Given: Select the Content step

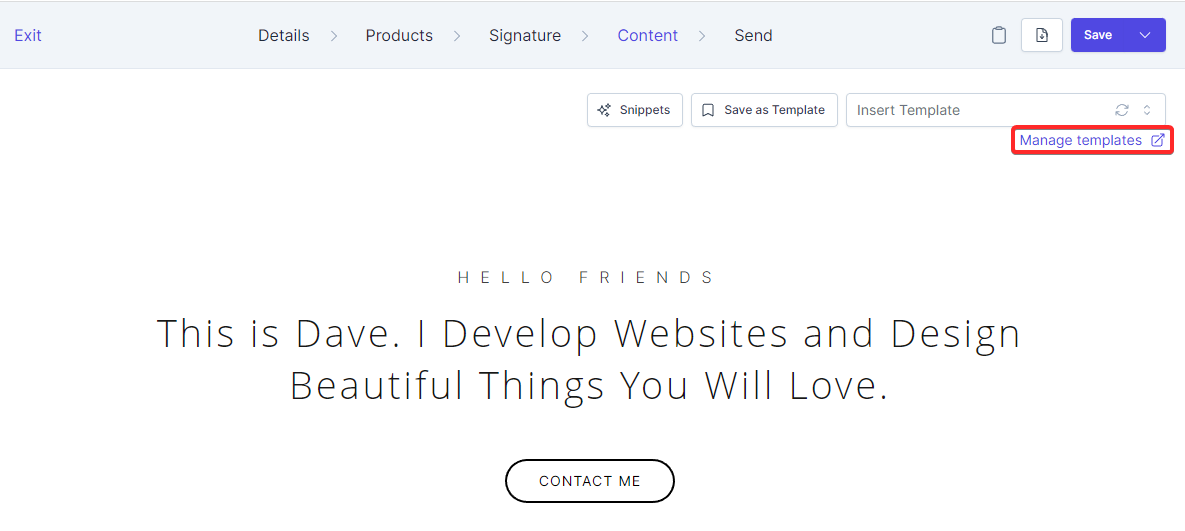Looking at the screenshot, I should click(x=647, y=35).
